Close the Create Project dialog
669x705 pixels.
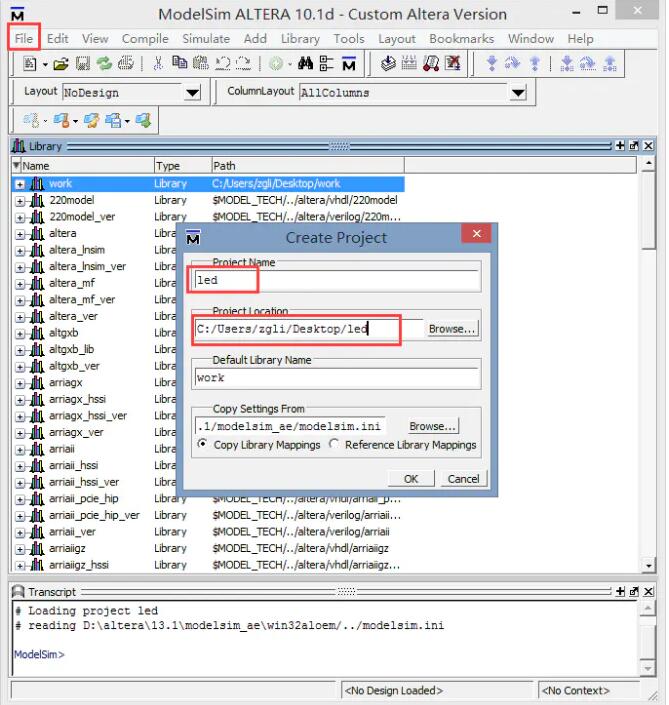pyautogui.click(x=477, y=233)
